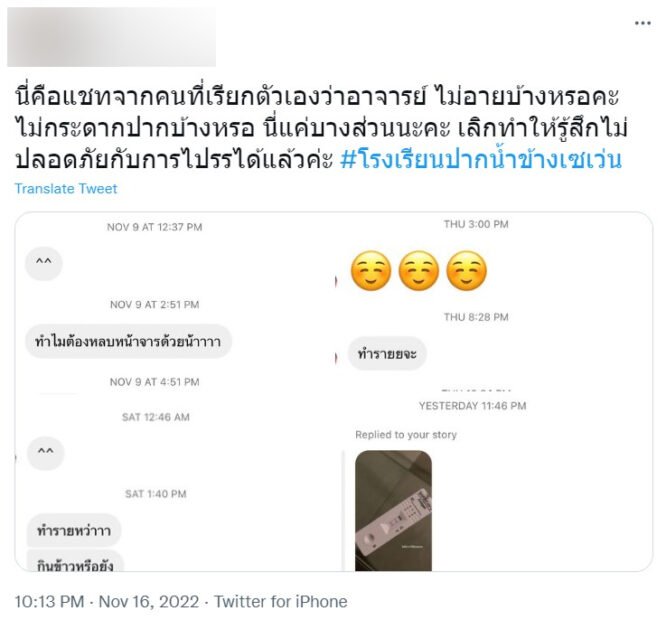Click the กินข้าวหรือยัง message bubble
This screenshot has width=666, height=620.
pyautogui.click(x=75, y=561)
